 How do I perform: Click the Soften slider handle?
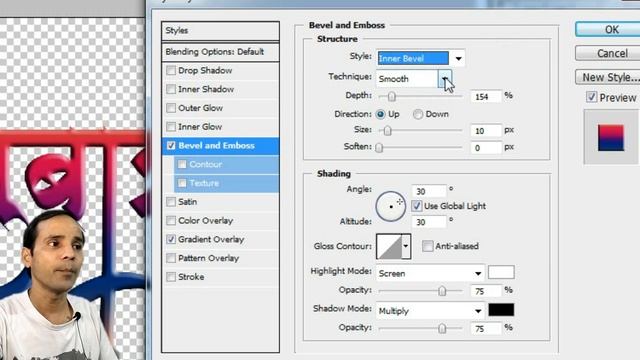point(379,147)
